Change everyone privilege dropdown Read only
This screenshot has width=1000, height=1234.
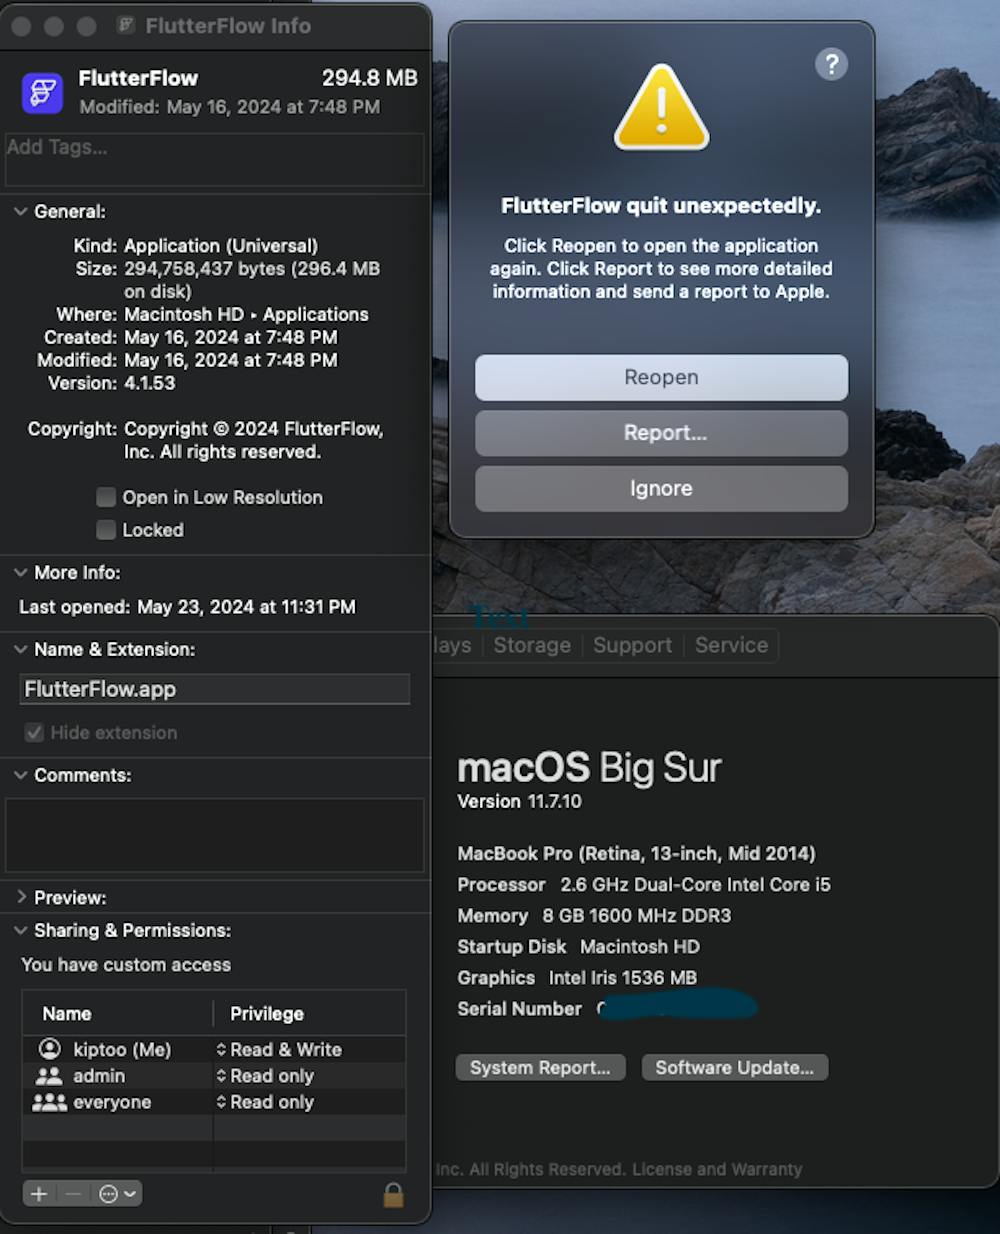(265, 1102)
